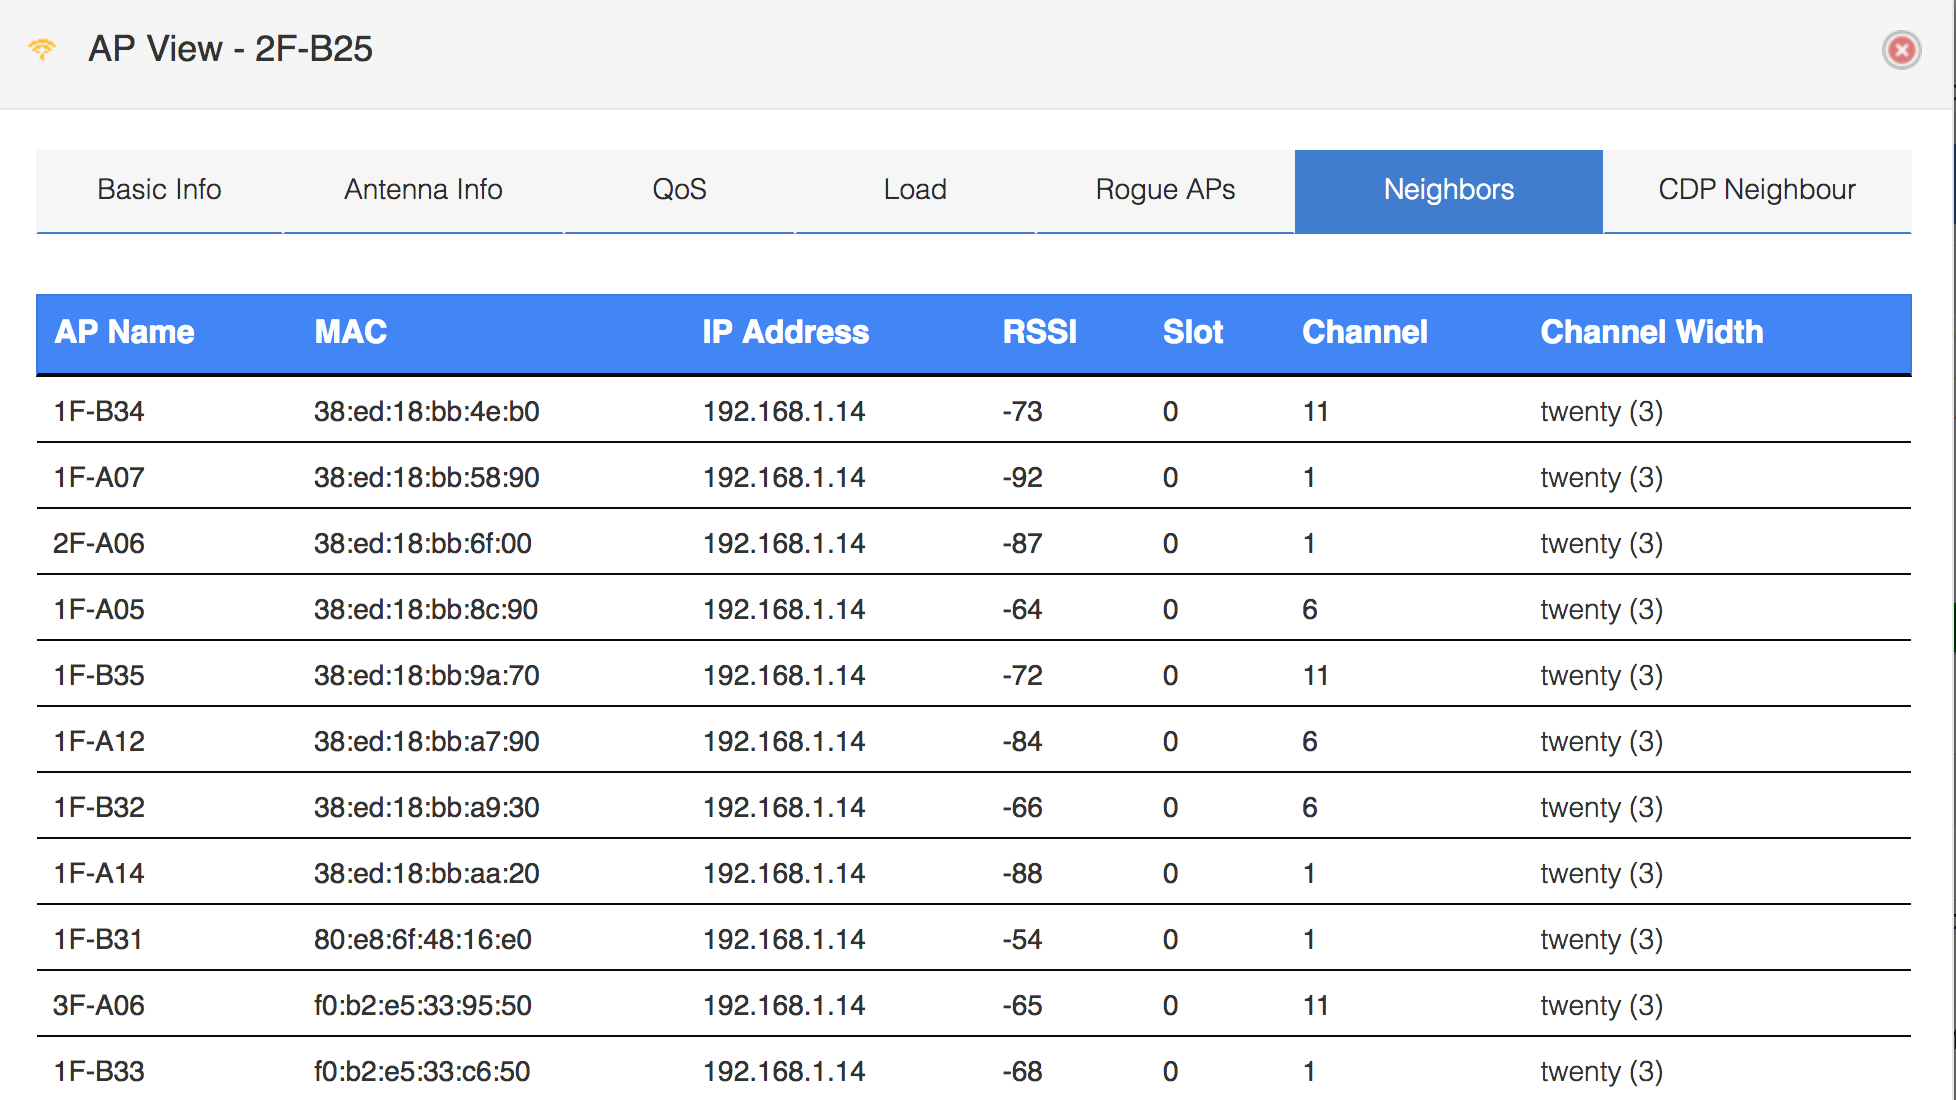Click MAC address 38:ed:18:bb:aa:20
This screenshot has height=1100, width=1956.
point(427,873)
